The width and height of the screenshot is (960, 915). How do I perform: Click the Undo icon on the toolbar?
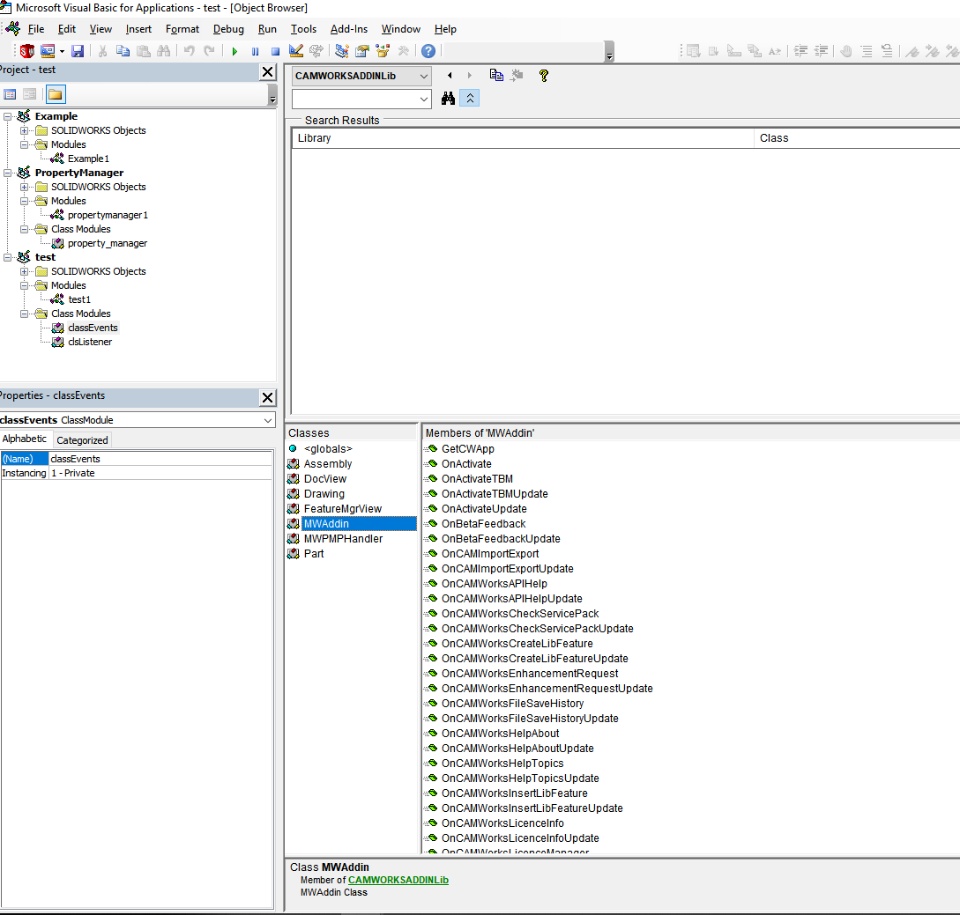[189, 51]
